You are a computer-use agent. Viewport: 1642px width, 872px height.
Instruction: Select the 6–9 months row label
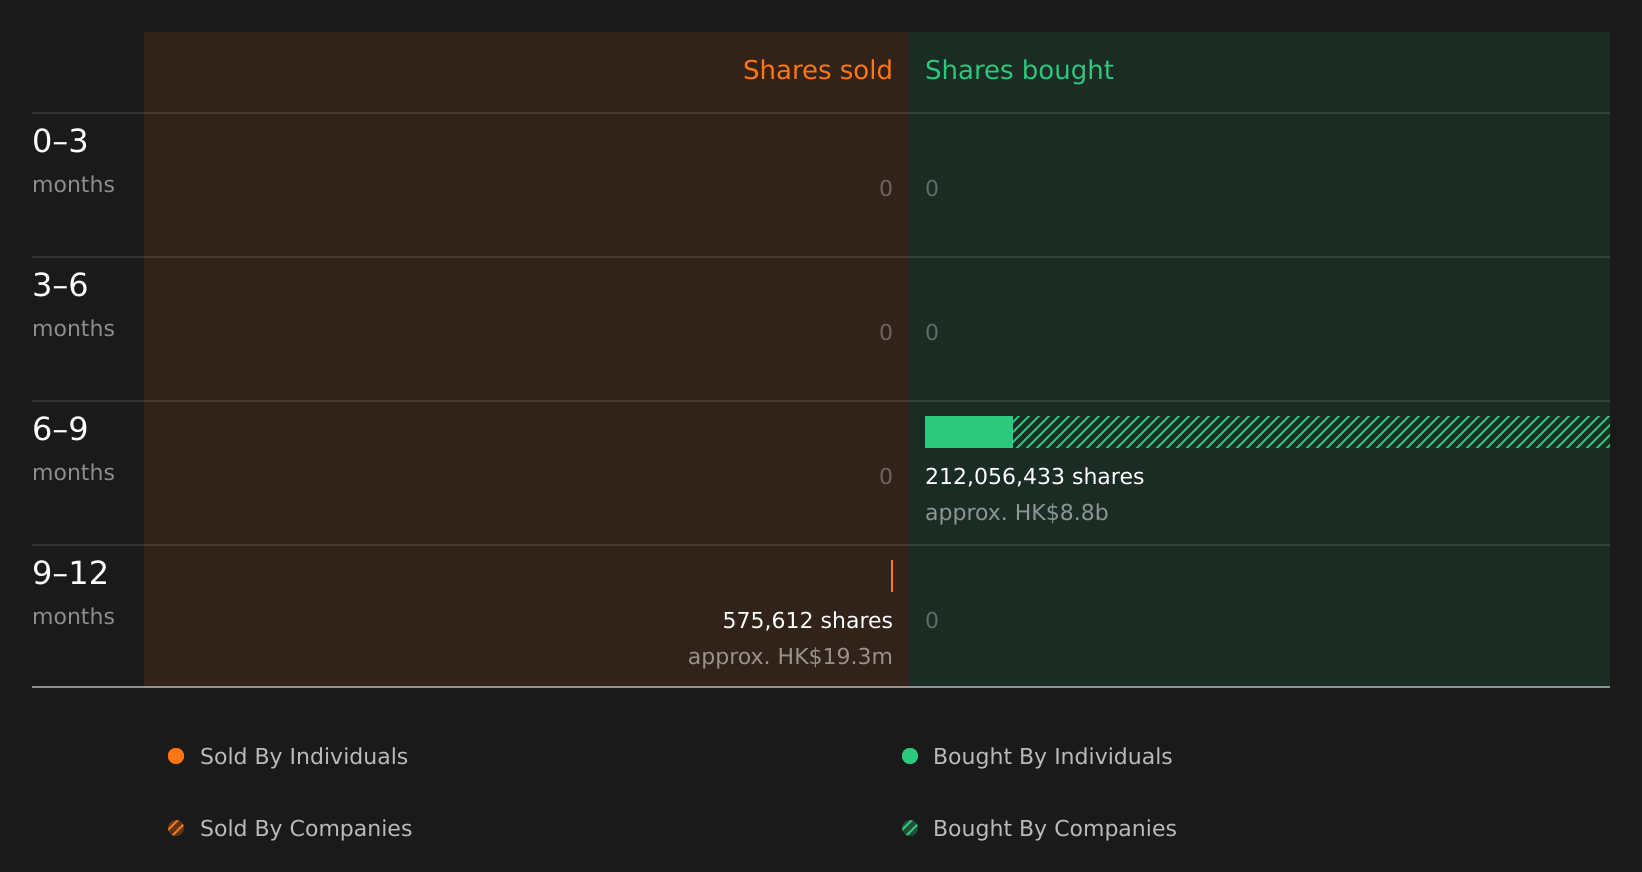tap(73, 449)
